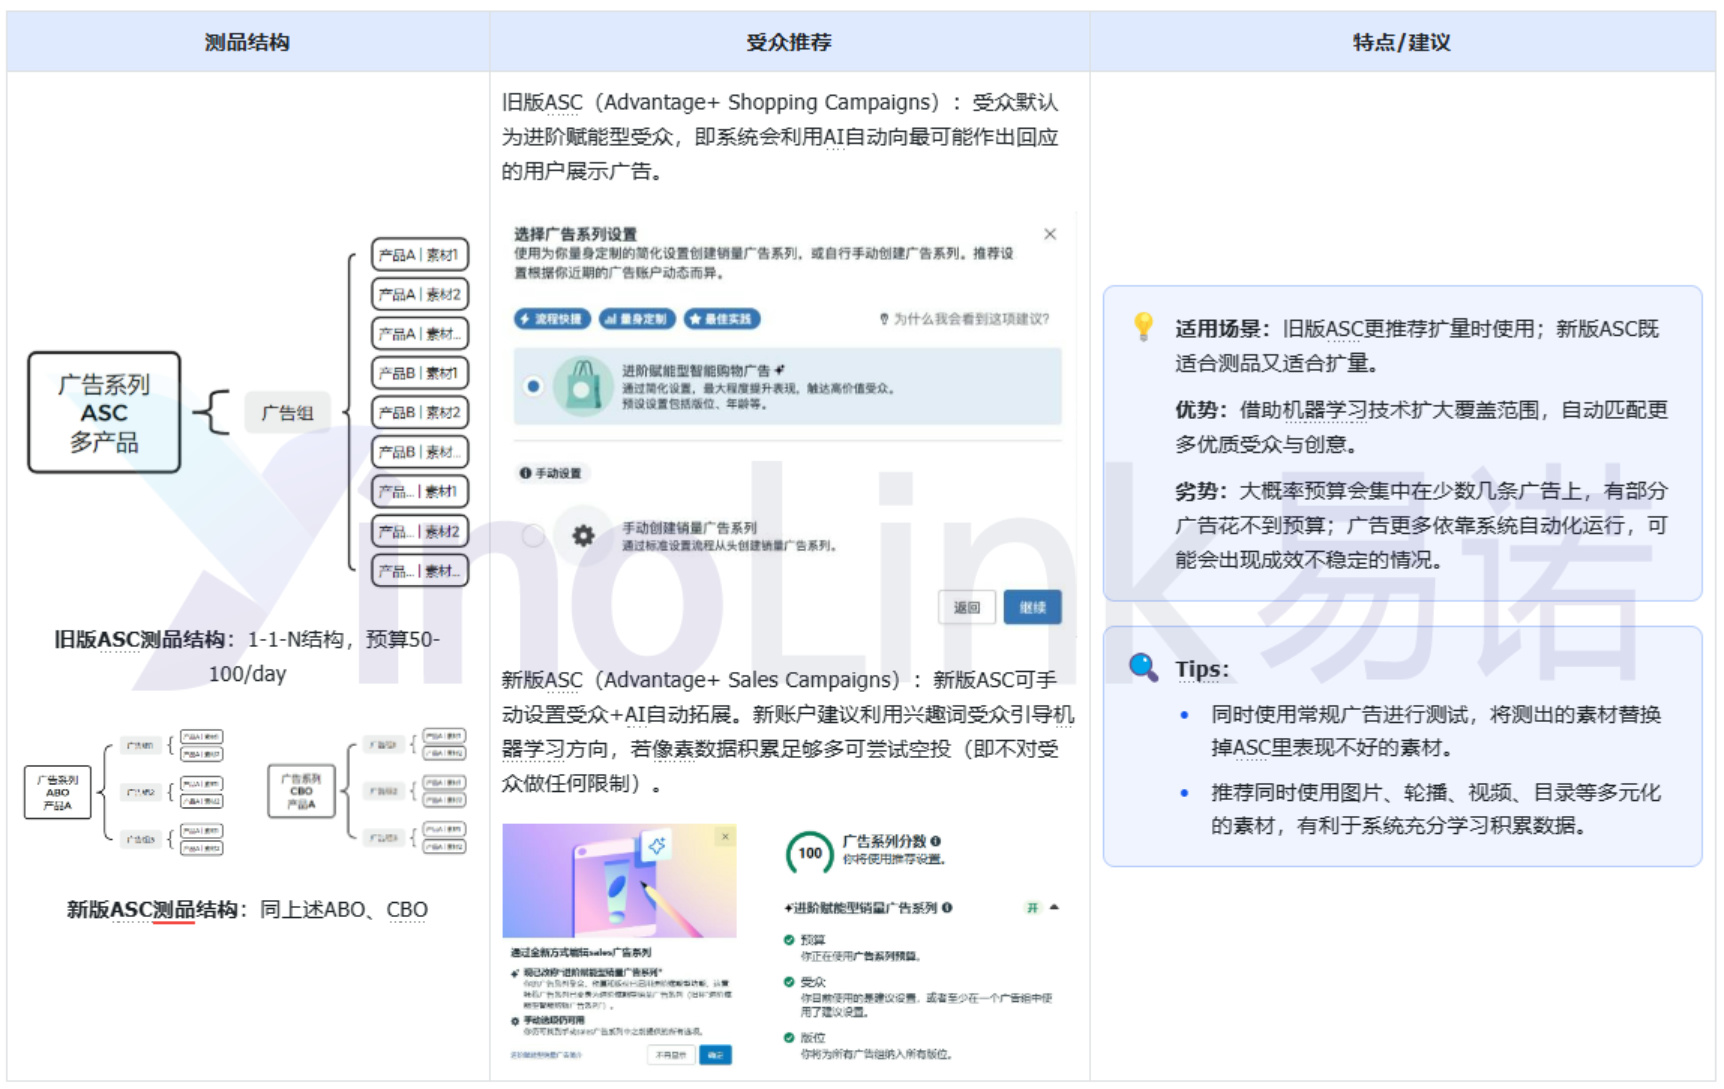The height and width of the screenshot is (1089, 1724).
Task: Click the shopping bag illustration icon
Action: tap(582, 386)
